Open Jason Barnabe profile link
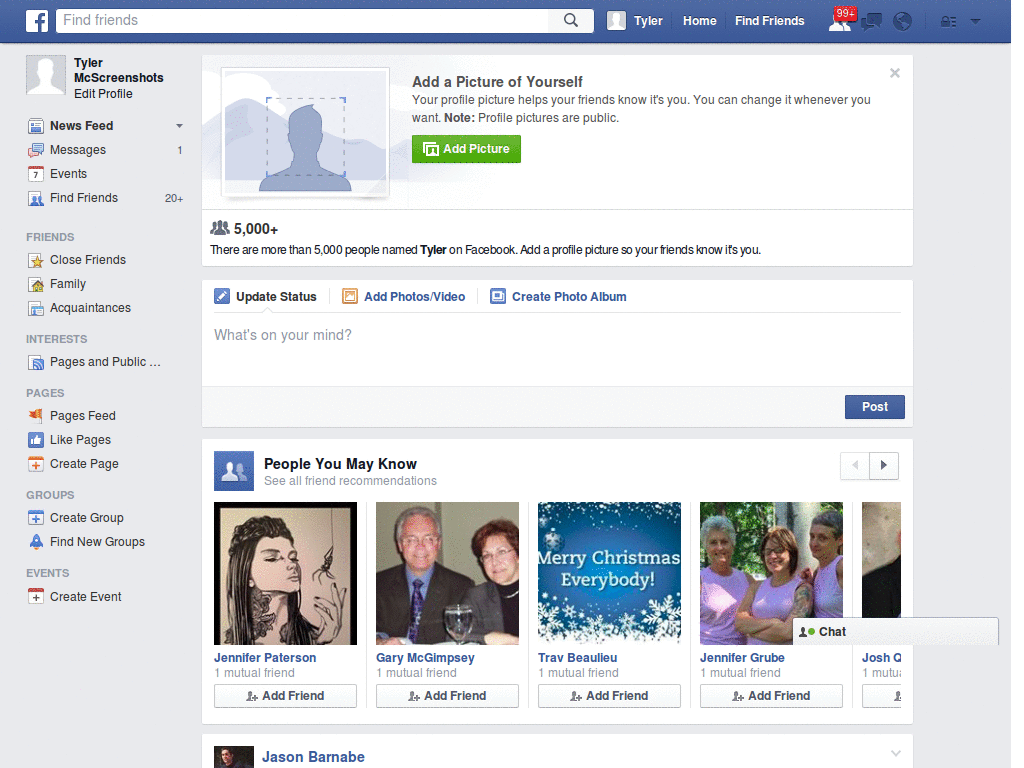The height and width of the screenshot is (768, 1024). (x=313, y=757)
